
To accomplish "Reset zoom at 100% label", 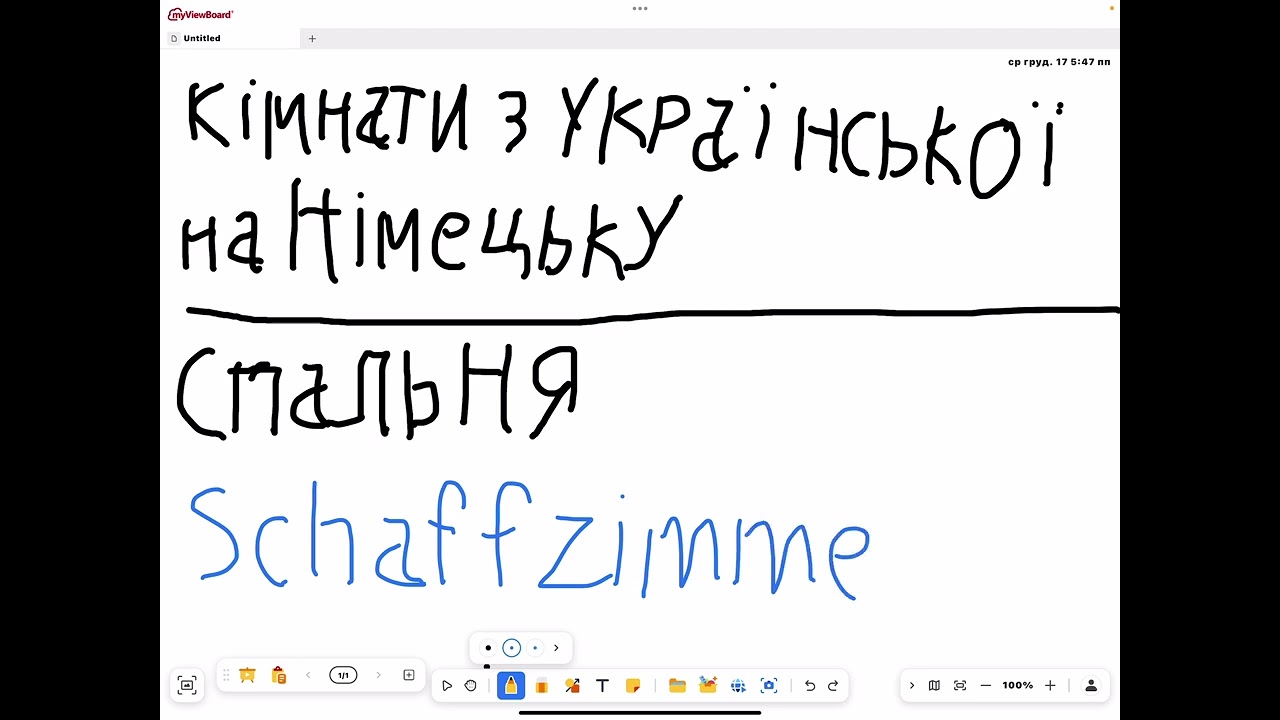I will tap(1018, 686).
